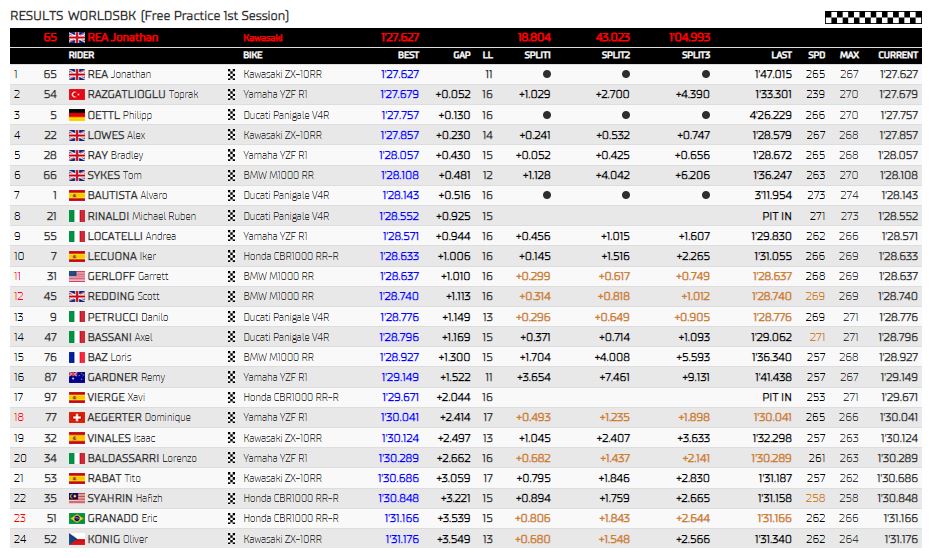The height and width of the screenshot is (558, 934).
Task: Click the rider name REDDING Scott
Action: click(124, 297)
